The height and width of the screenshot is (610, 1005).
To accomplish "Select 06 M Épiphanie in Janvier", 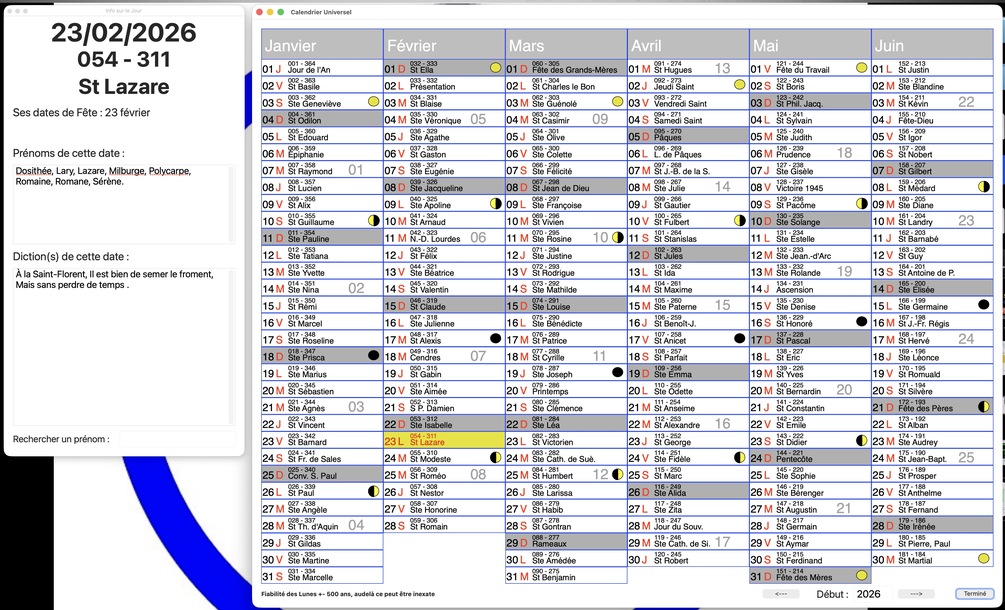I will pos(322,152).
